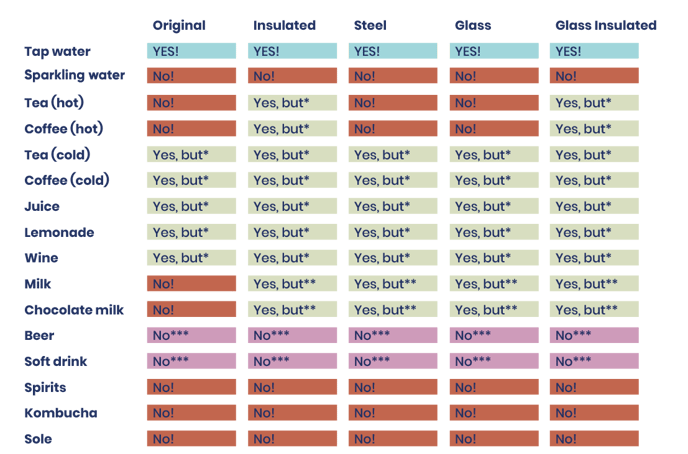This screenshot has height=454, width=688.
Task: Click Tea (hot) cell under Insulated
Action: [292, 102]
